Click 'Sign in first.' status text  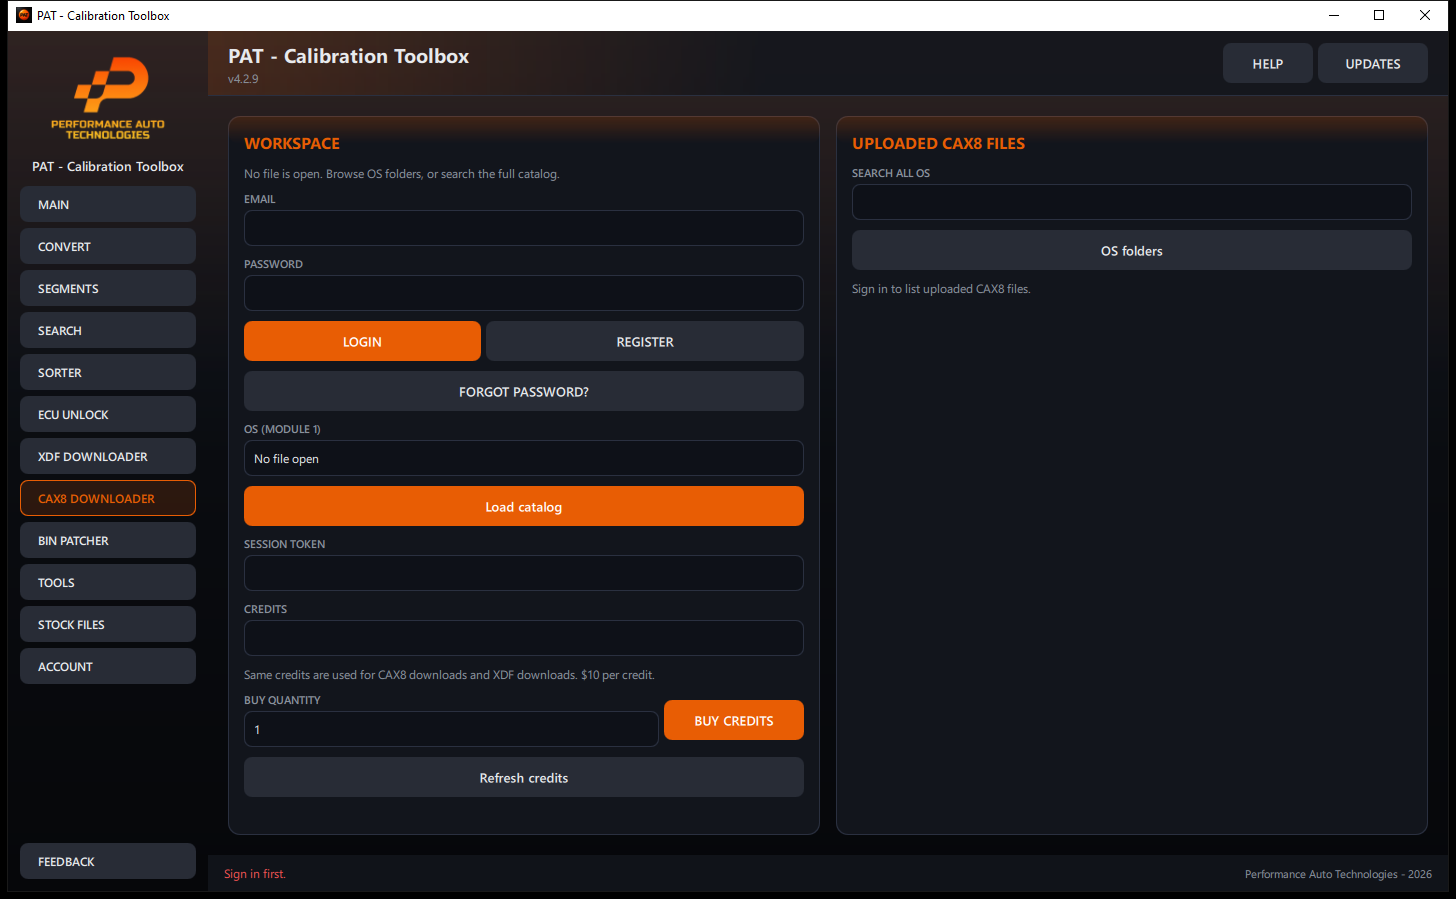point(255,874)
